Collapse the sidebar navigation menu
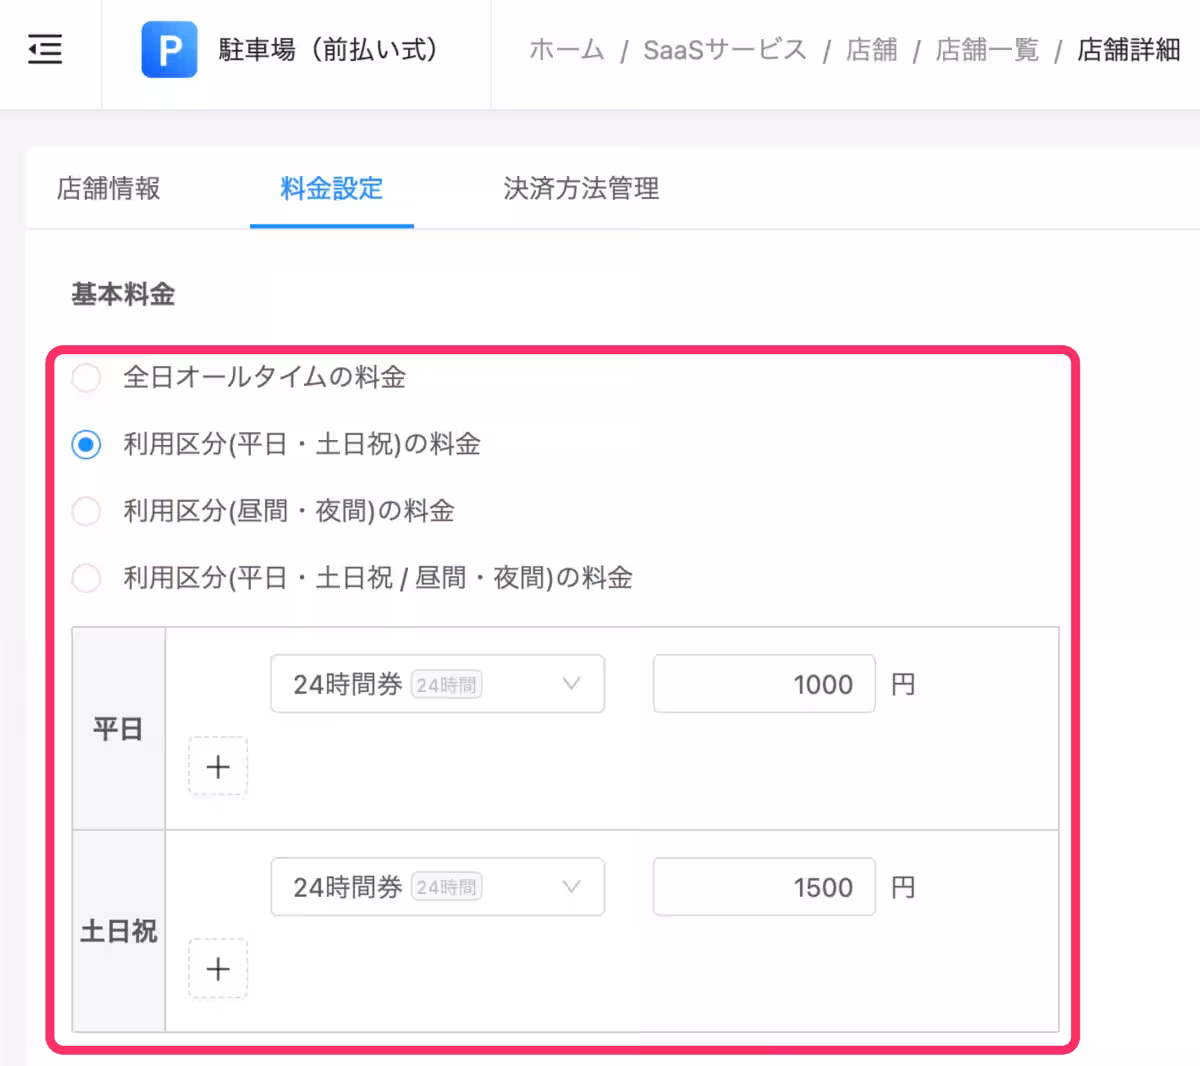The height and width of the screenshot is (1066, 1200). (44, 49)
